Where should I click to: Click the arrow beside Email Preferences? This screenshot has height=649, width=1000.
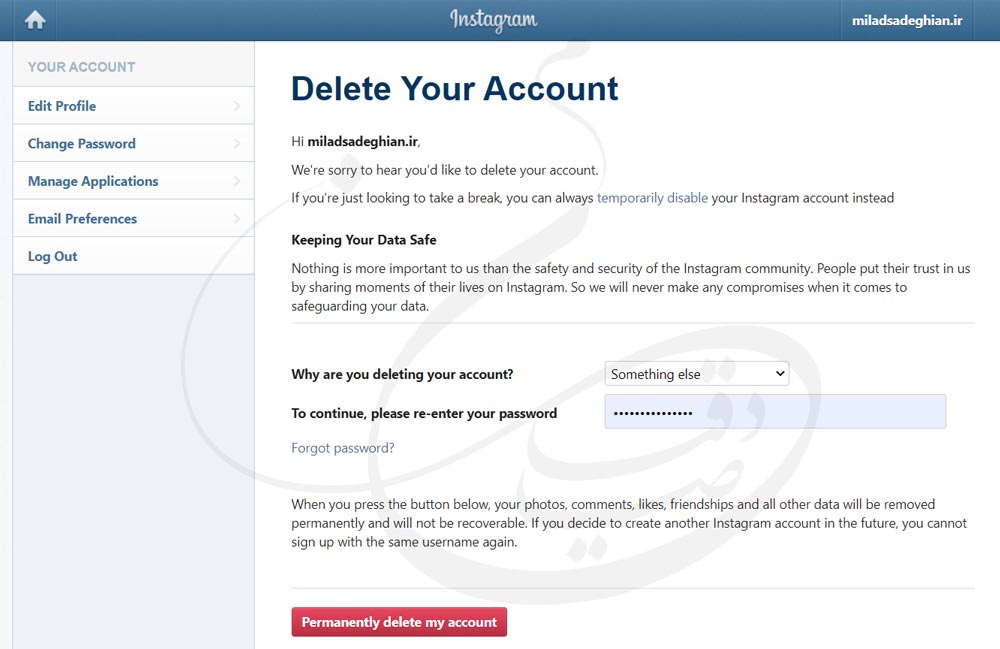tap(237, 219)
